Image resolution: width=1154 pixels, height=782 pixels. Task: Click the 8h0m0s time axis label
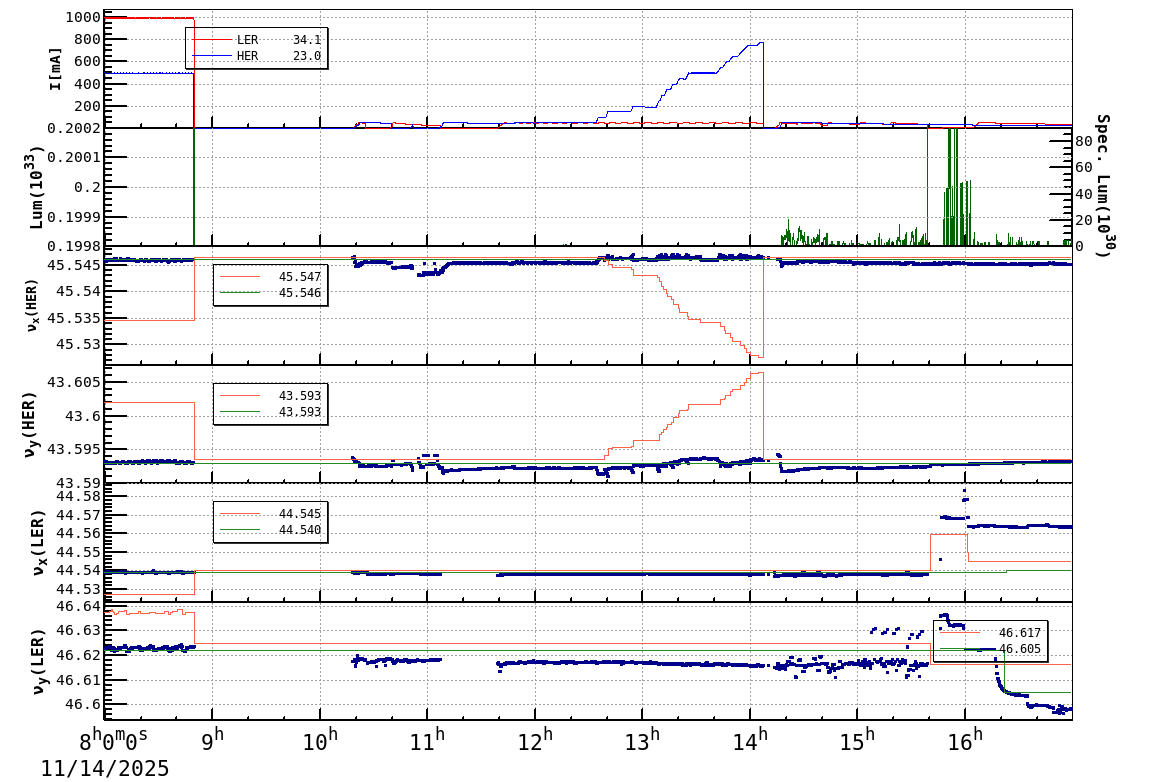coord(113,738)
